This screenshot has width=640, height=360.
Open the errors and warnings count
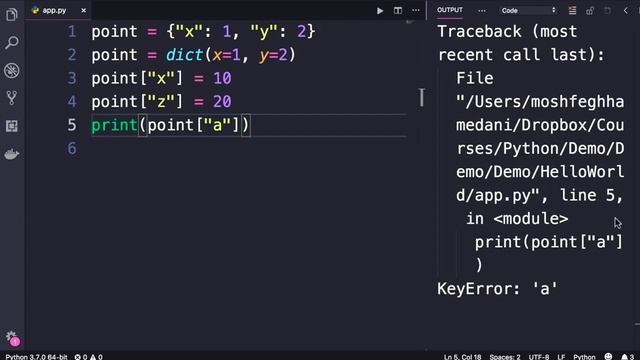[x=88, y=357]
